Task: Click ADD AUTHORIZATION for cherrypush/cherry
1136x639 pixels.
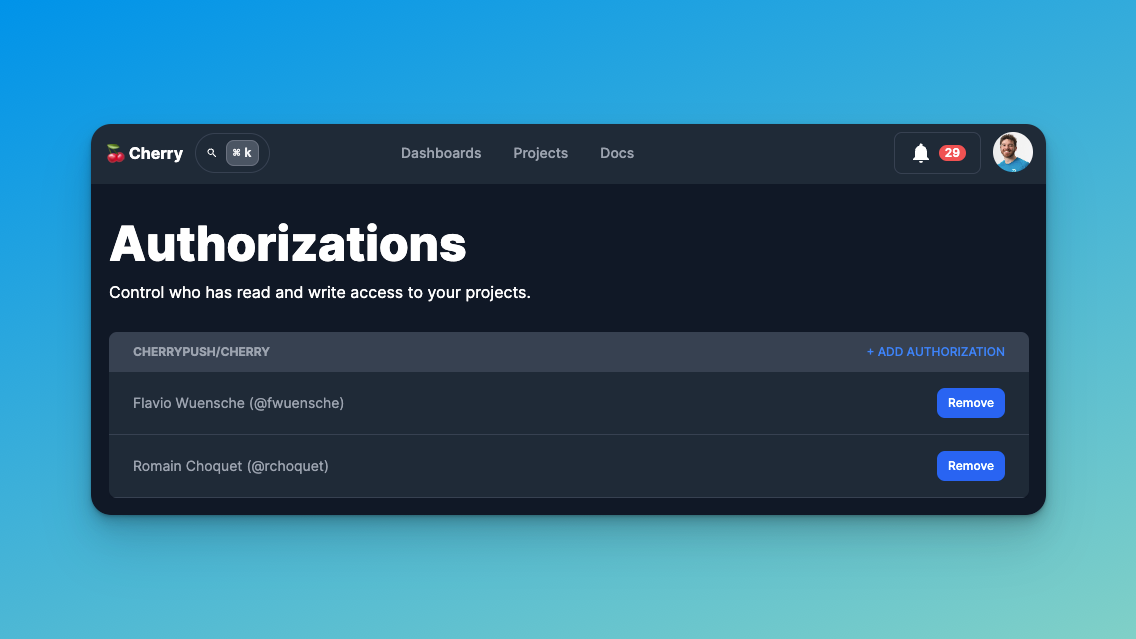Action: click(935, 351)
